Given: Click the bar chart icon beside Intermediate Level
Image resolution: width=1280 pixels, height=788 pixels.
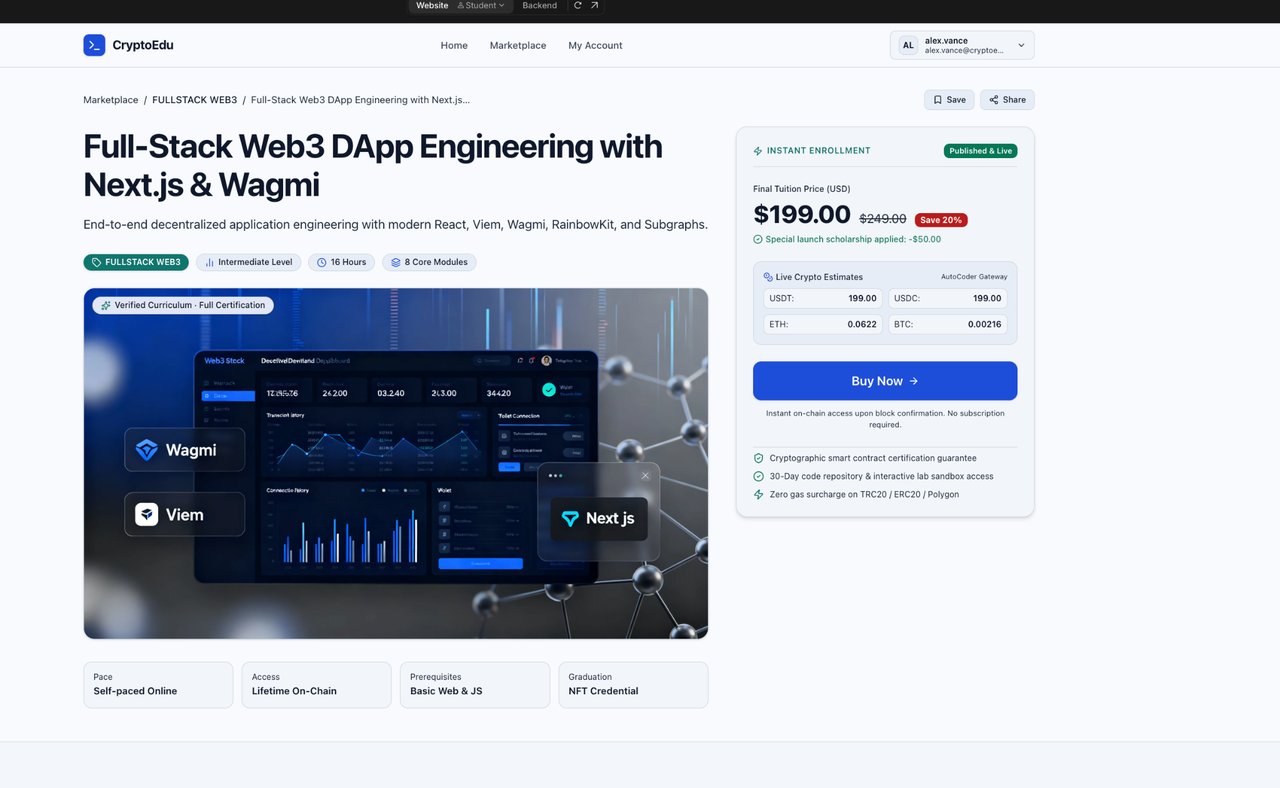Looking at the screenshot, I should point(209,262).
